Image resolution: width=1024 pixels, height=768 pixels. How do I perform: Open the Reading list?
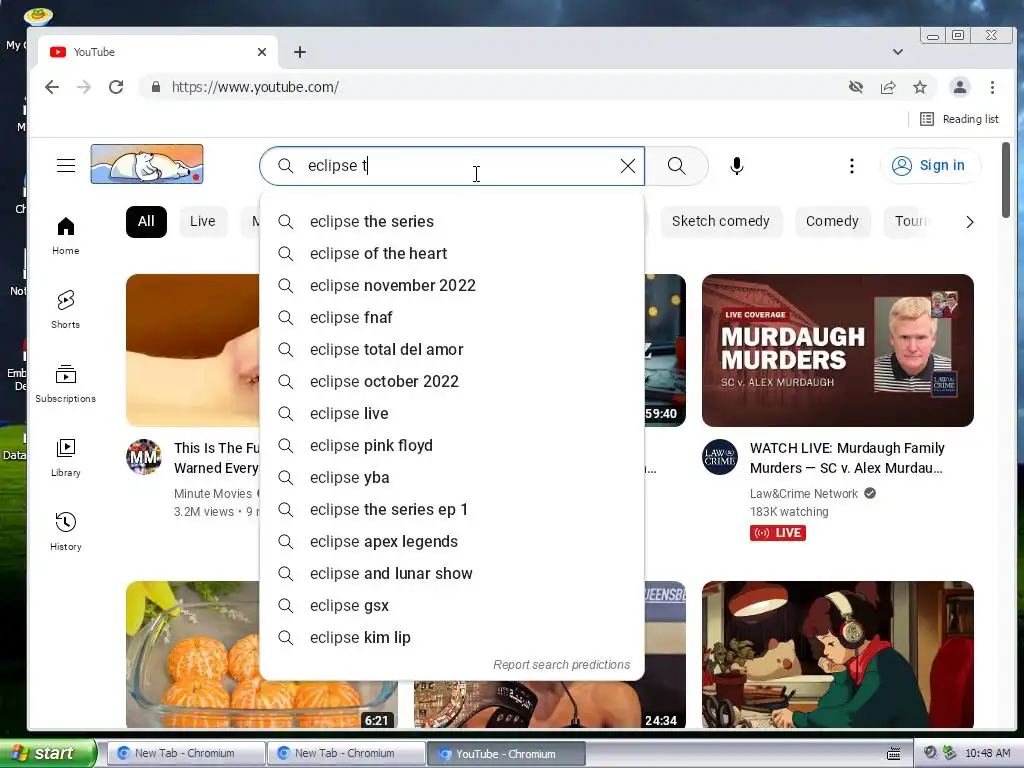click(959, 119)
